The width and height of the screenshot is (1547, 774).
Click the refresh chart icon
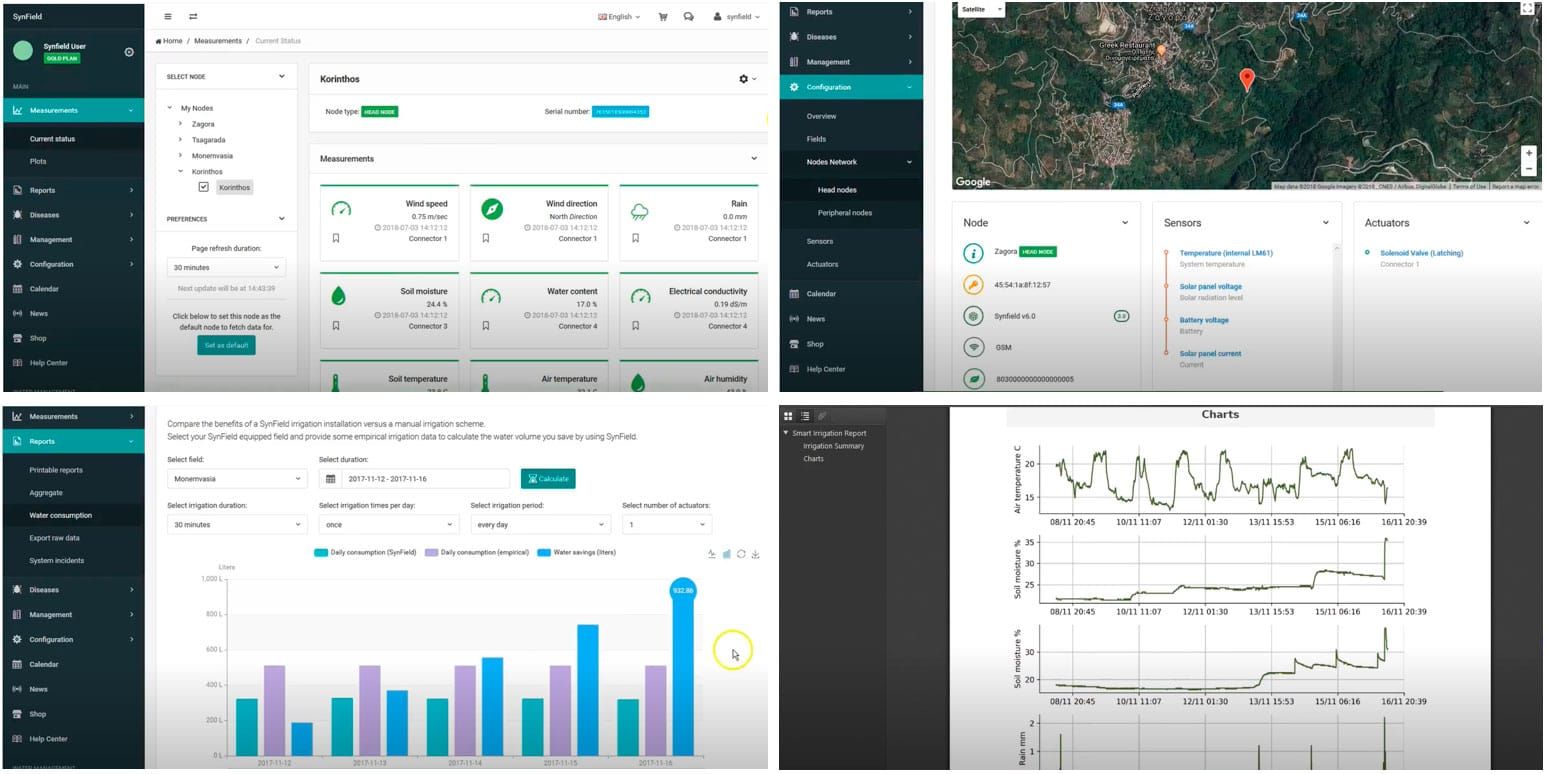point(741,554)
